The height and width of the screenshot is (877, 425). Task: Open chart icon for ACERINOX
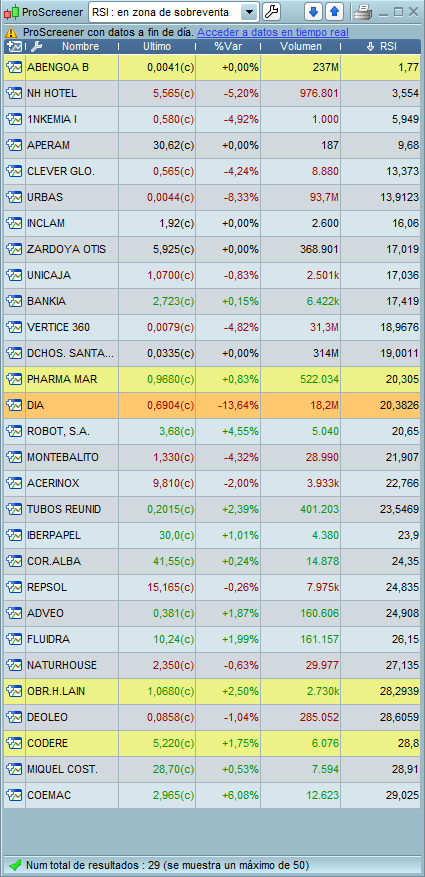[x=14, y=484]
